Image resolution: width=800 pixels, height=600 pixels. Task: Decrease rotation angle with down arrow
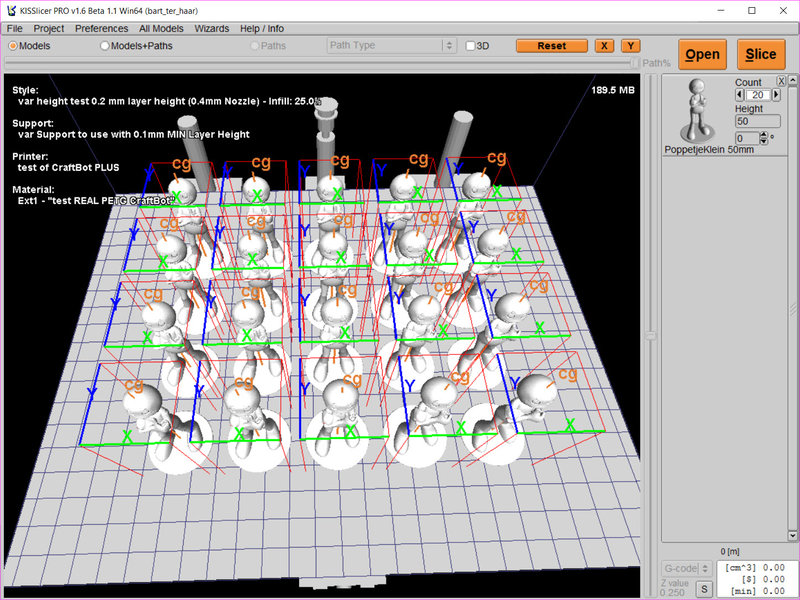pos(764,141)
